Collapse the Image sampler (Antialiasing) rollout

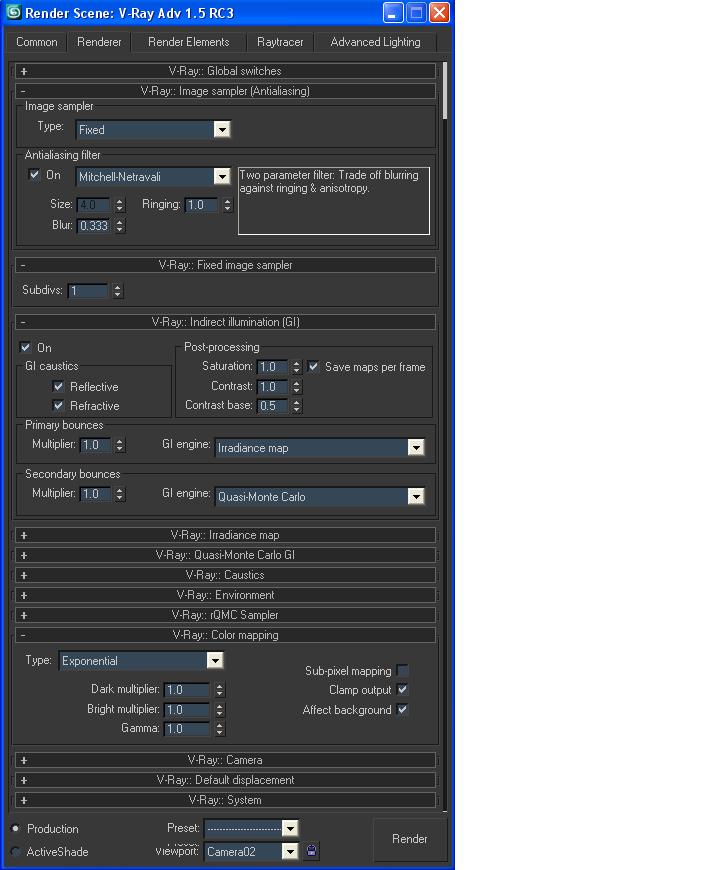click(225, 91)
